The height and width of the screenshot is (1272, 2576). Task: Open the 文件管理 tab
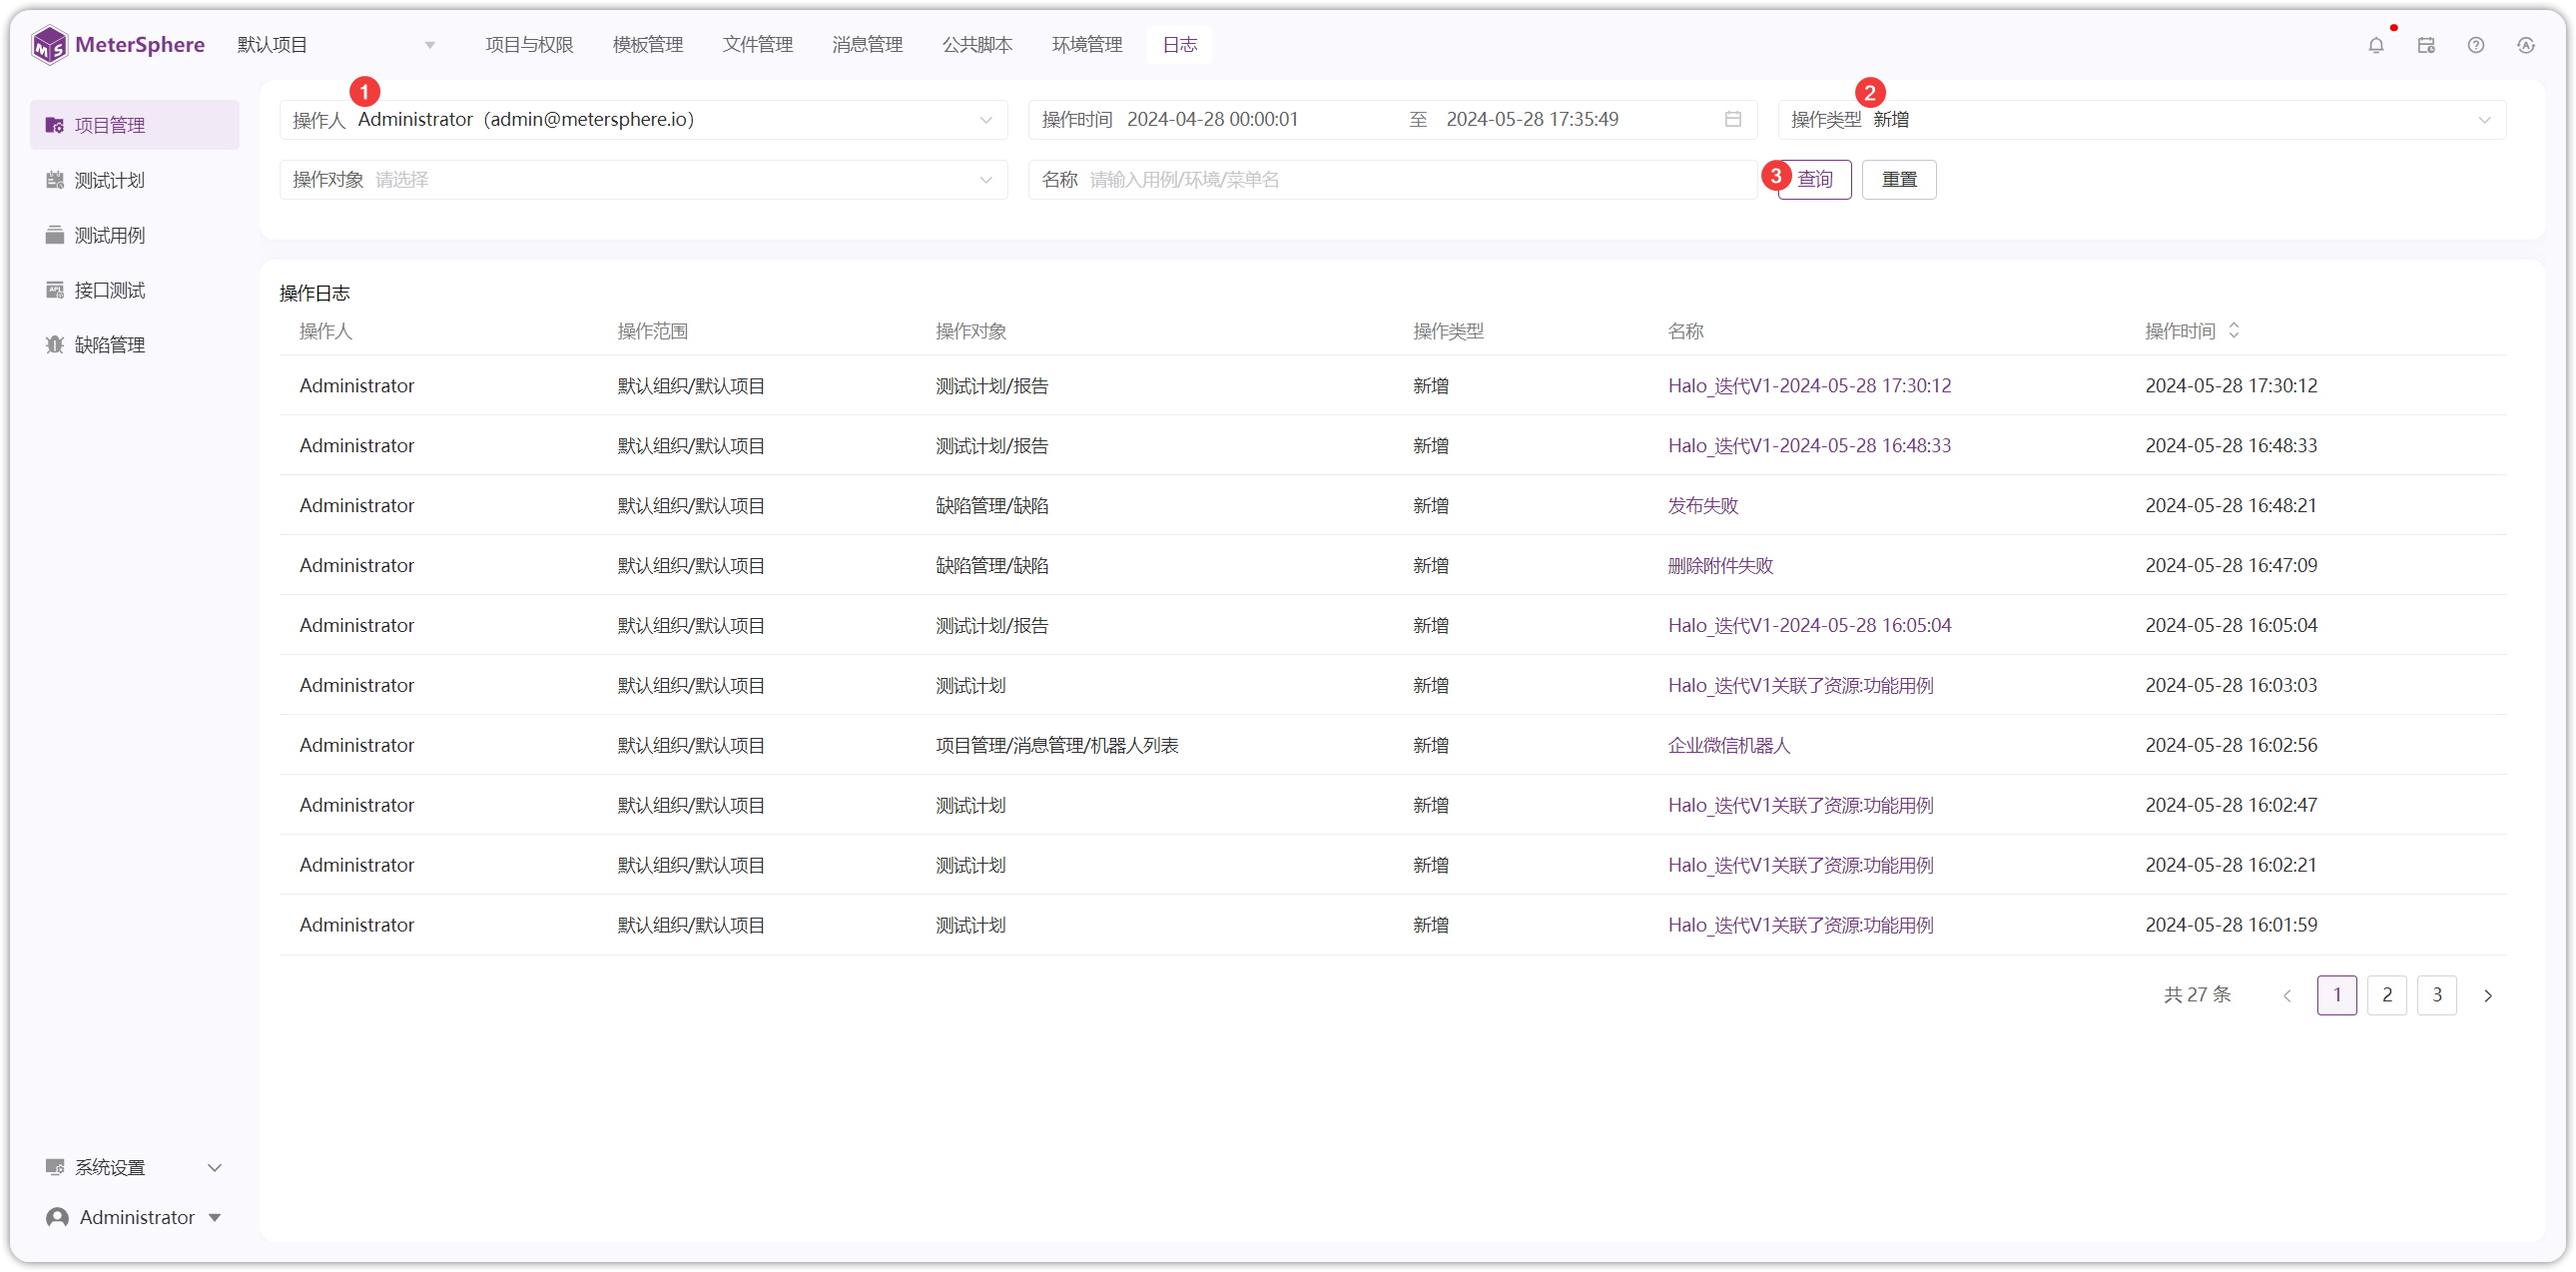pyautogui.click(x=757, y=45)
